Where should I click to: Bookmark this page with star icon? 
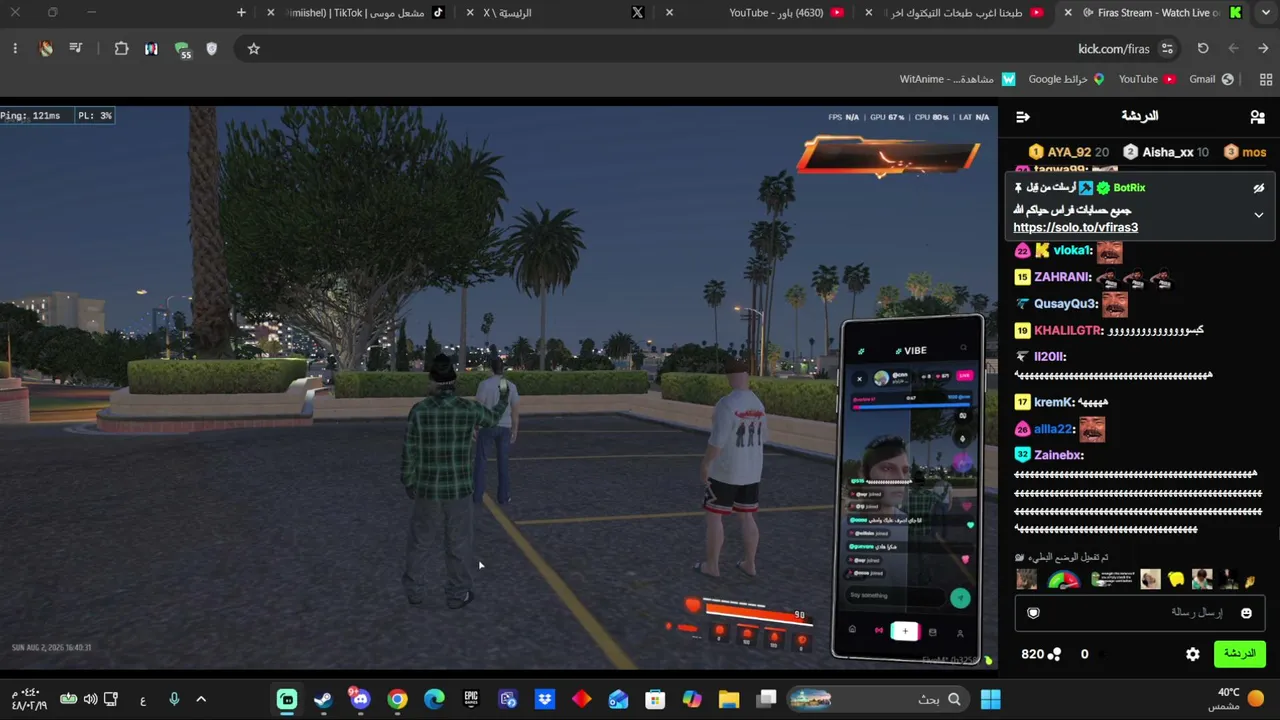pos(254,49)
